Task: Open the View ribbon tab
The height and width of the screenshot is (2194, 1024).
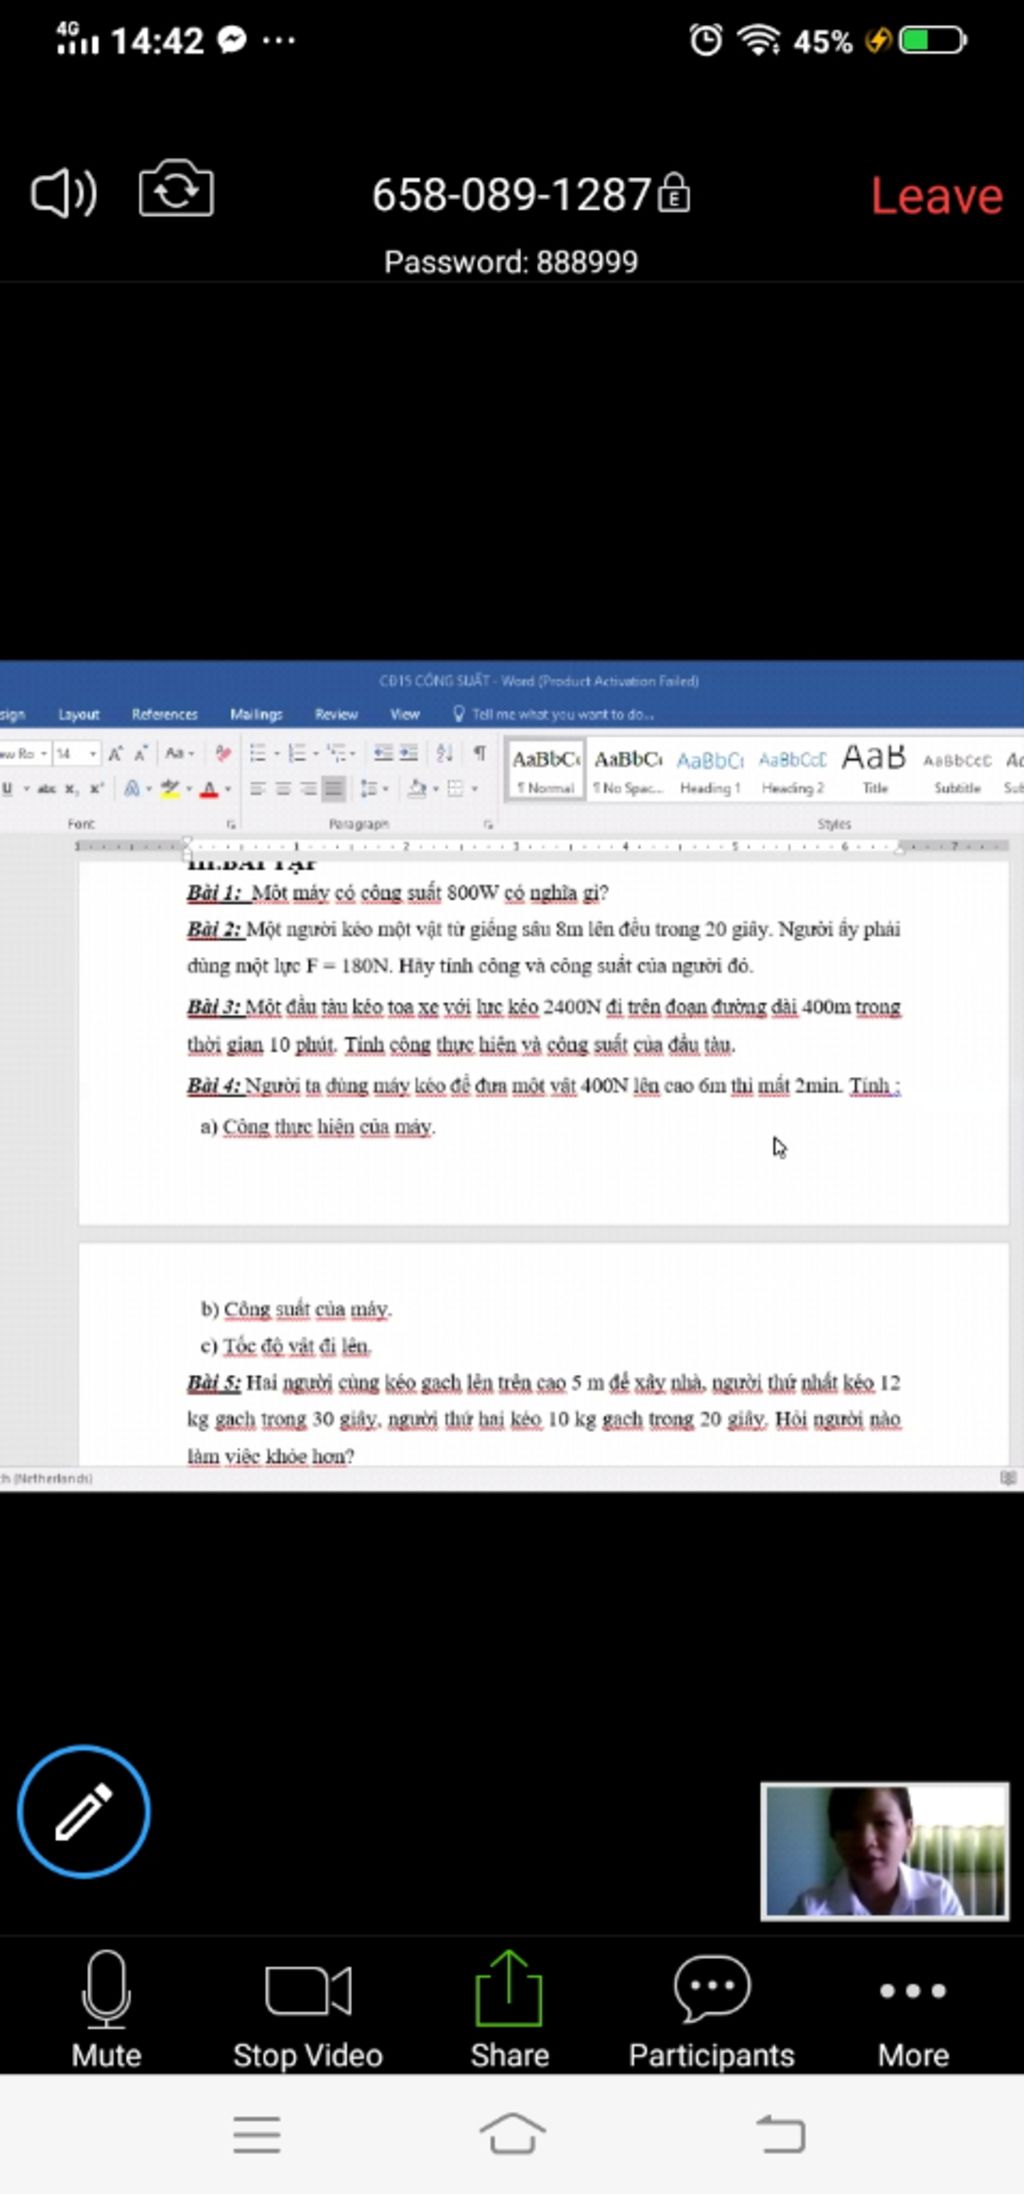Action: click(x=405, y=714)
